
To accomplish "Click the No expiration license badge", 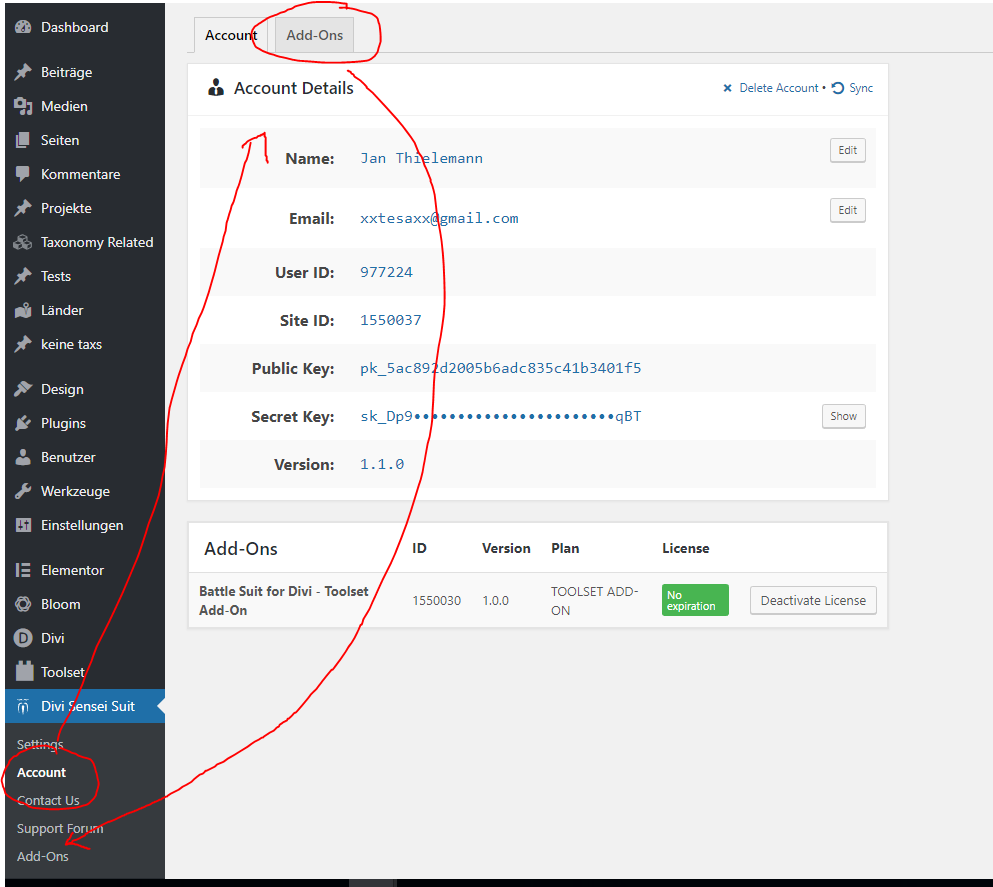I will click(x=695, y=600).
